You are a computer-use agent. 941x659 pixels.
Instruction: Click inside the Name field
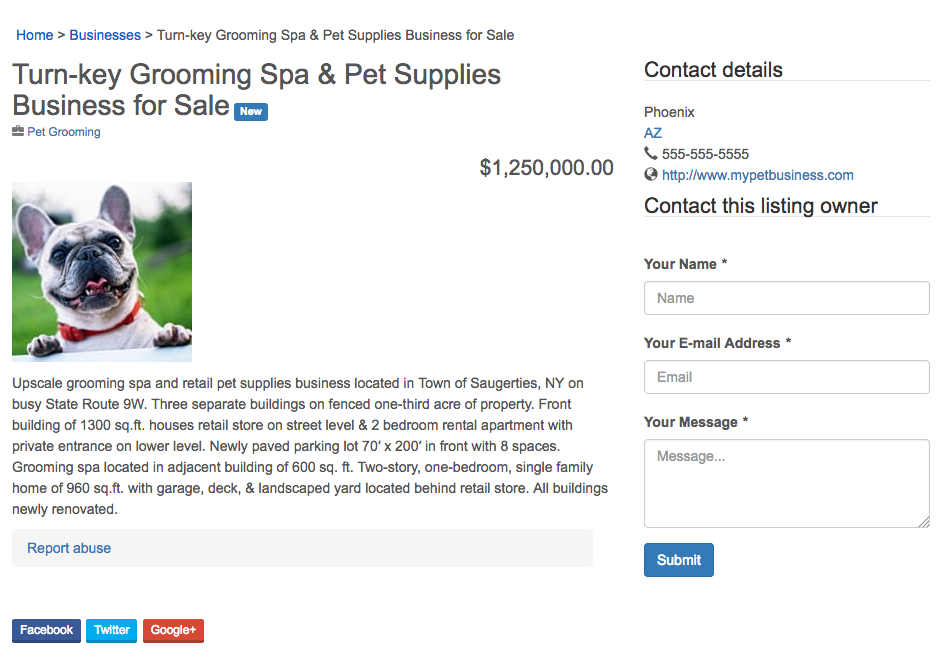[786, 297]
